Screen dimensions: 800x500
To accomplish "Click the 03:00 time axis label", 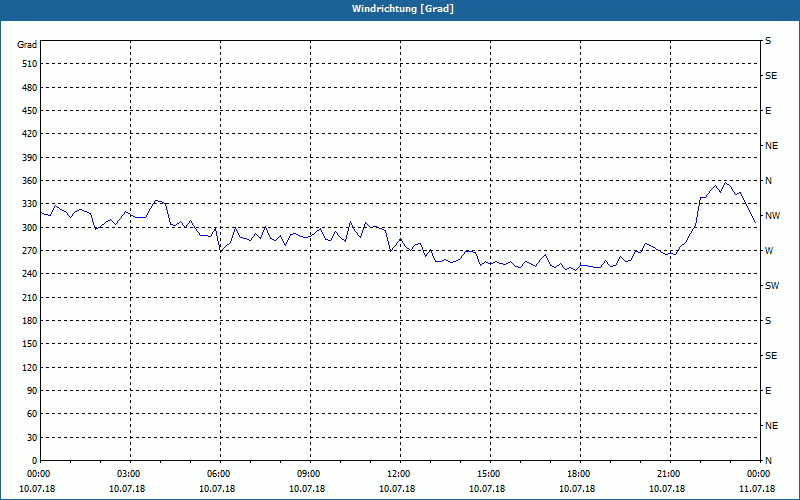I will click(x=127, y=474).
